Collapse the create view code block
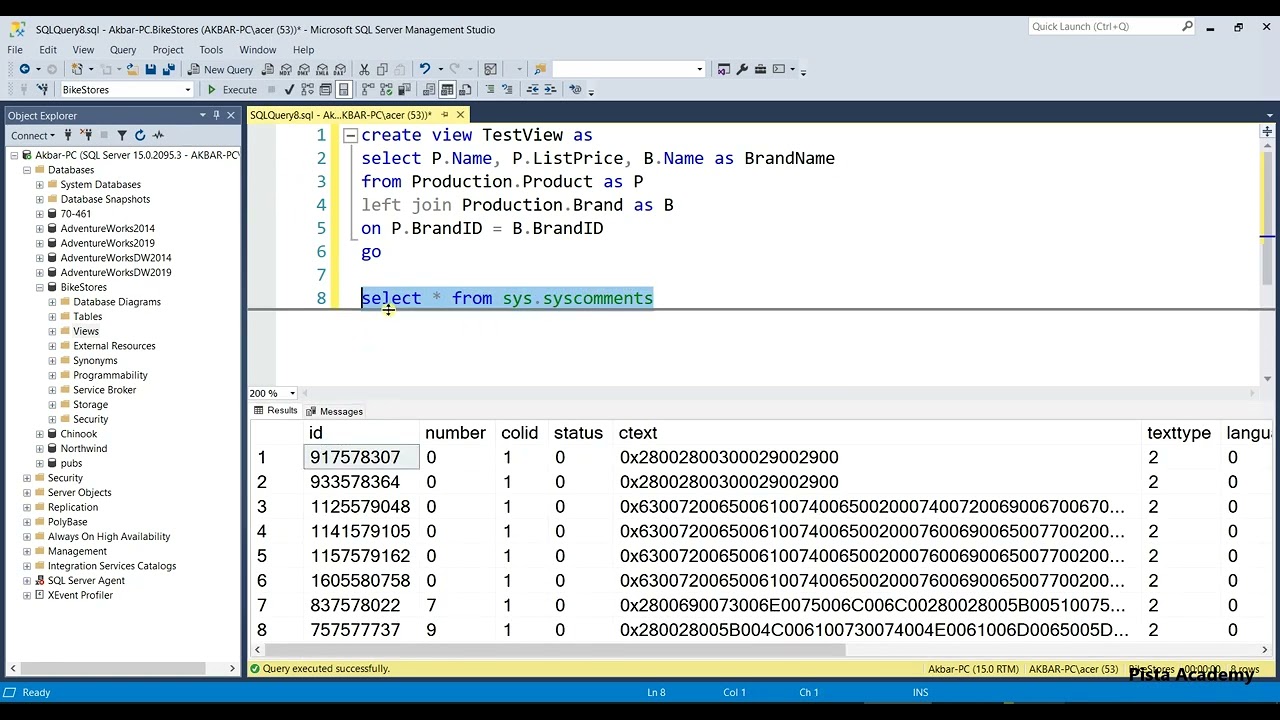The width and height of the screenshot is (1280, 720). coord(350,135)
